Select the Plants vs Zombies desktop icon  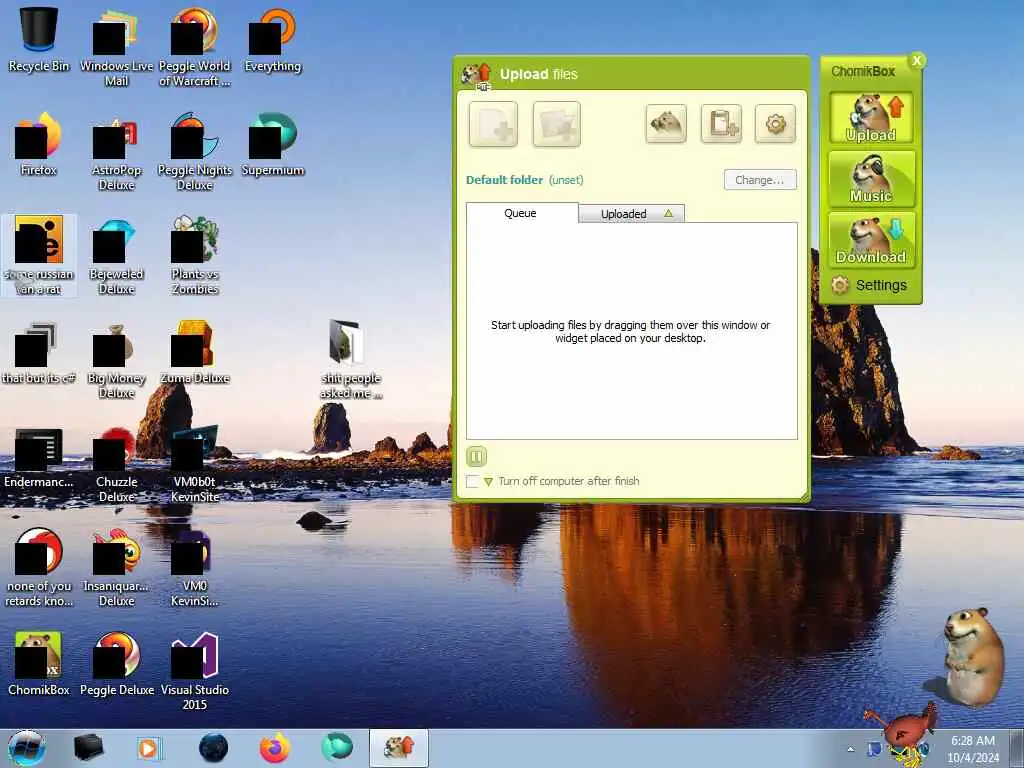(195, 255)
